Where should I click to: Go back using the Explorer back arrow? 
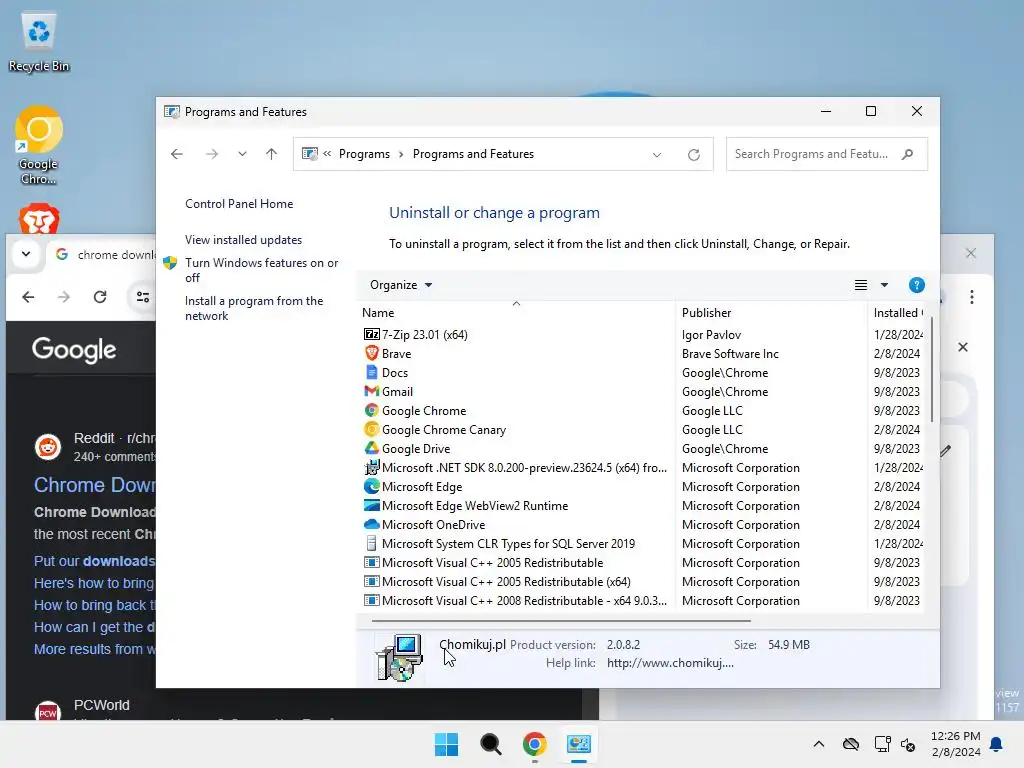coord(176,154)
